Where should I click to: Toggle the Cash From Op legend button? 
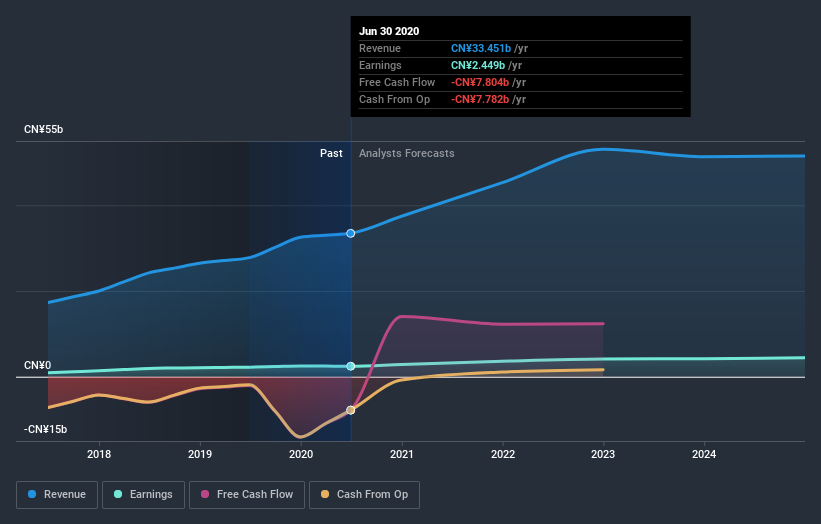coord(364,495)
